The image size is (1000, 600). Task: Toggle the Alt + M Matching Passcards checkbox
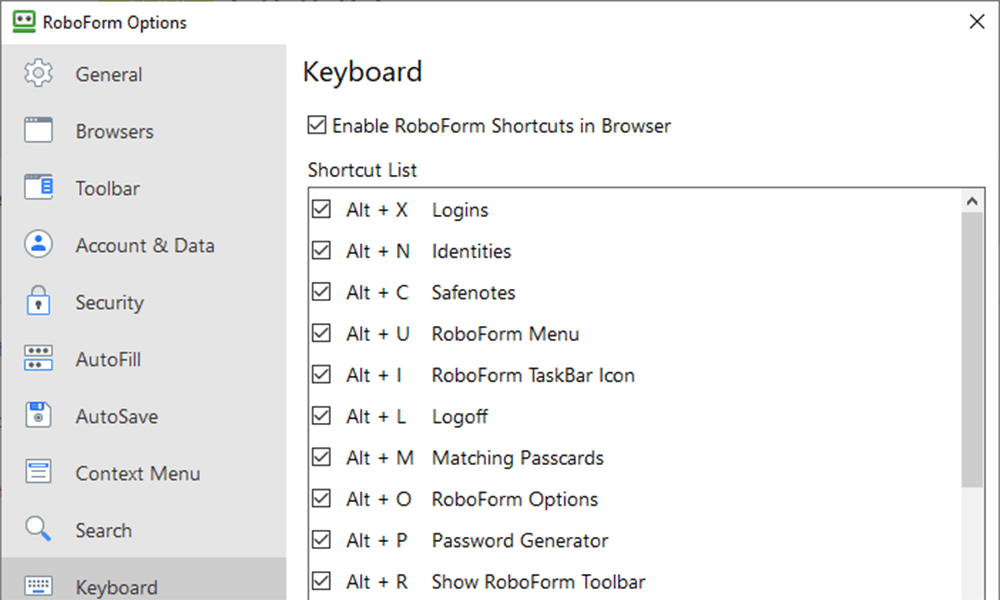[321, 457]
